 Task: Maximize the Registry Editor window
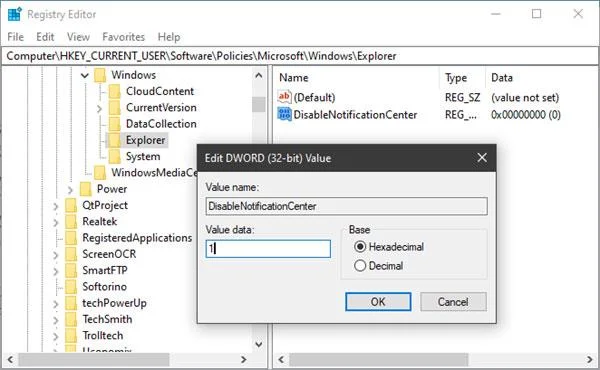point(536,14)
